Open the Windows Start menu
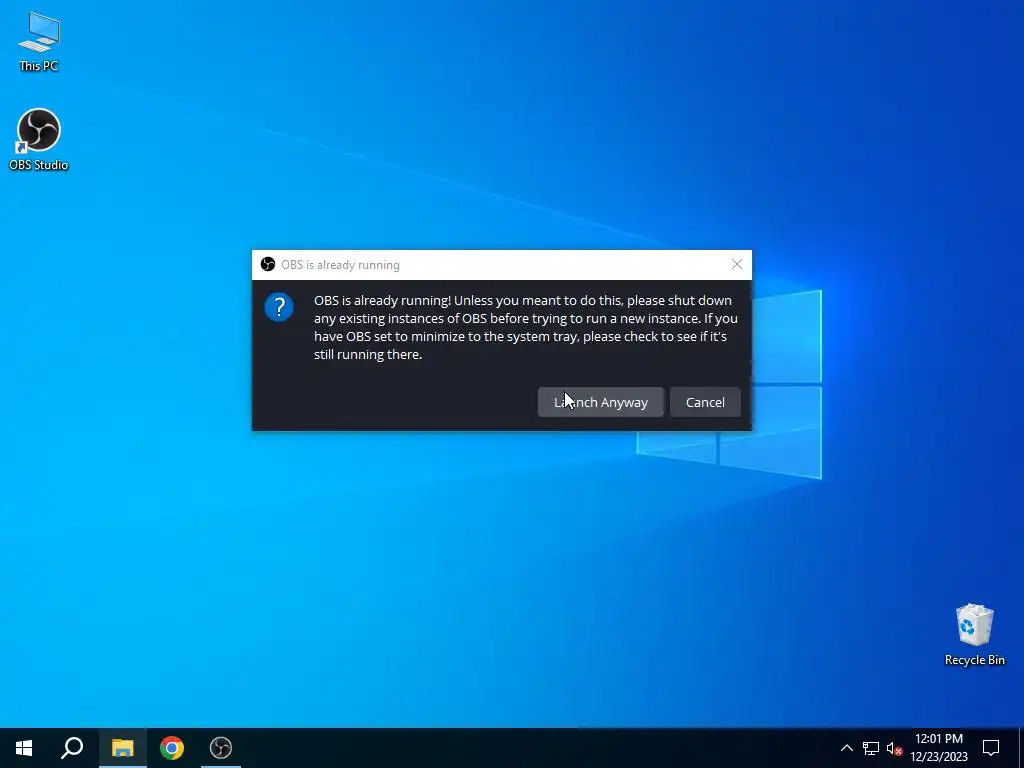This screenshot has width=1024, height=768. (24, 748)
